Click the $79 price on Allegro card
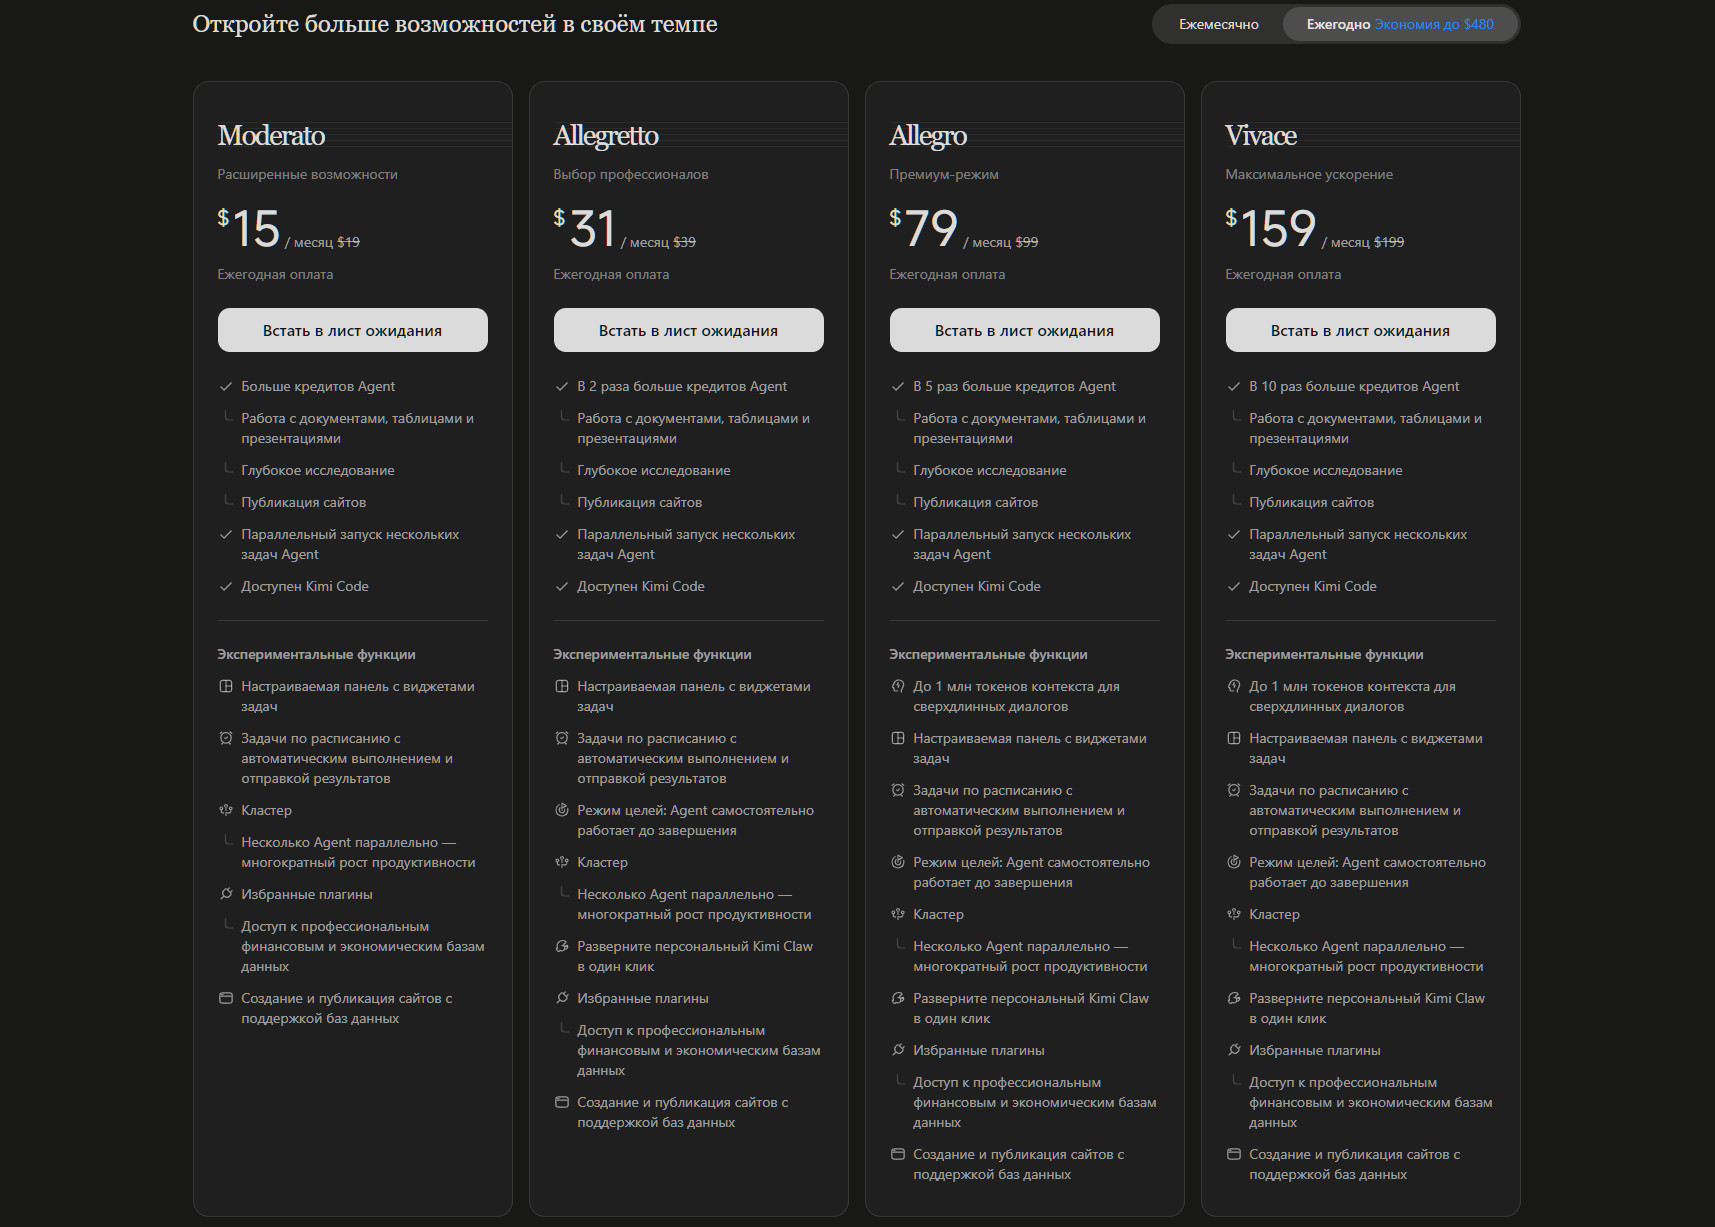 pyautogui.click(x=924, y=228)
